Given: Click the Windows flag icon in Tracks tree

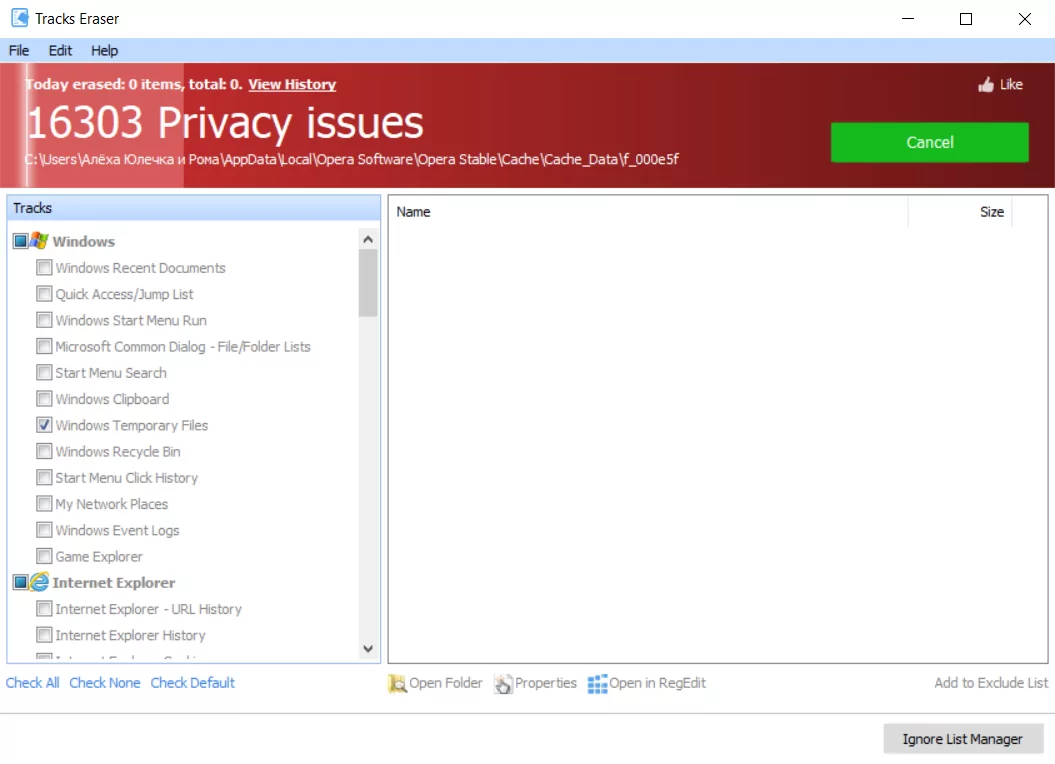Looking at the screenshot, I should (40, 240).
